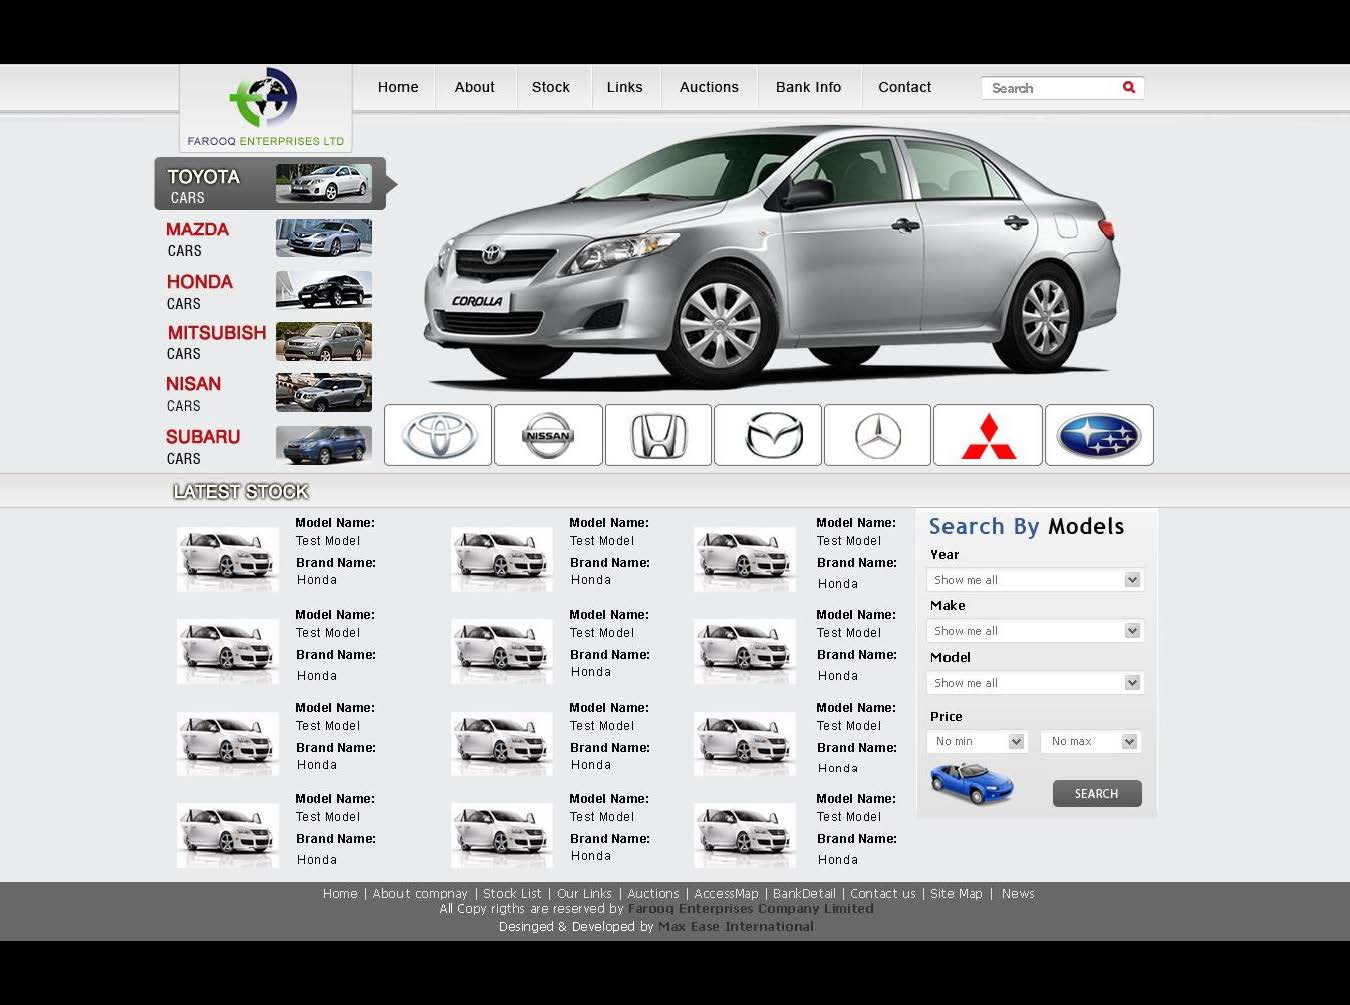Click the Contact us footer link
This screenshot has height=1005, width=1350.
pos(883,894)
